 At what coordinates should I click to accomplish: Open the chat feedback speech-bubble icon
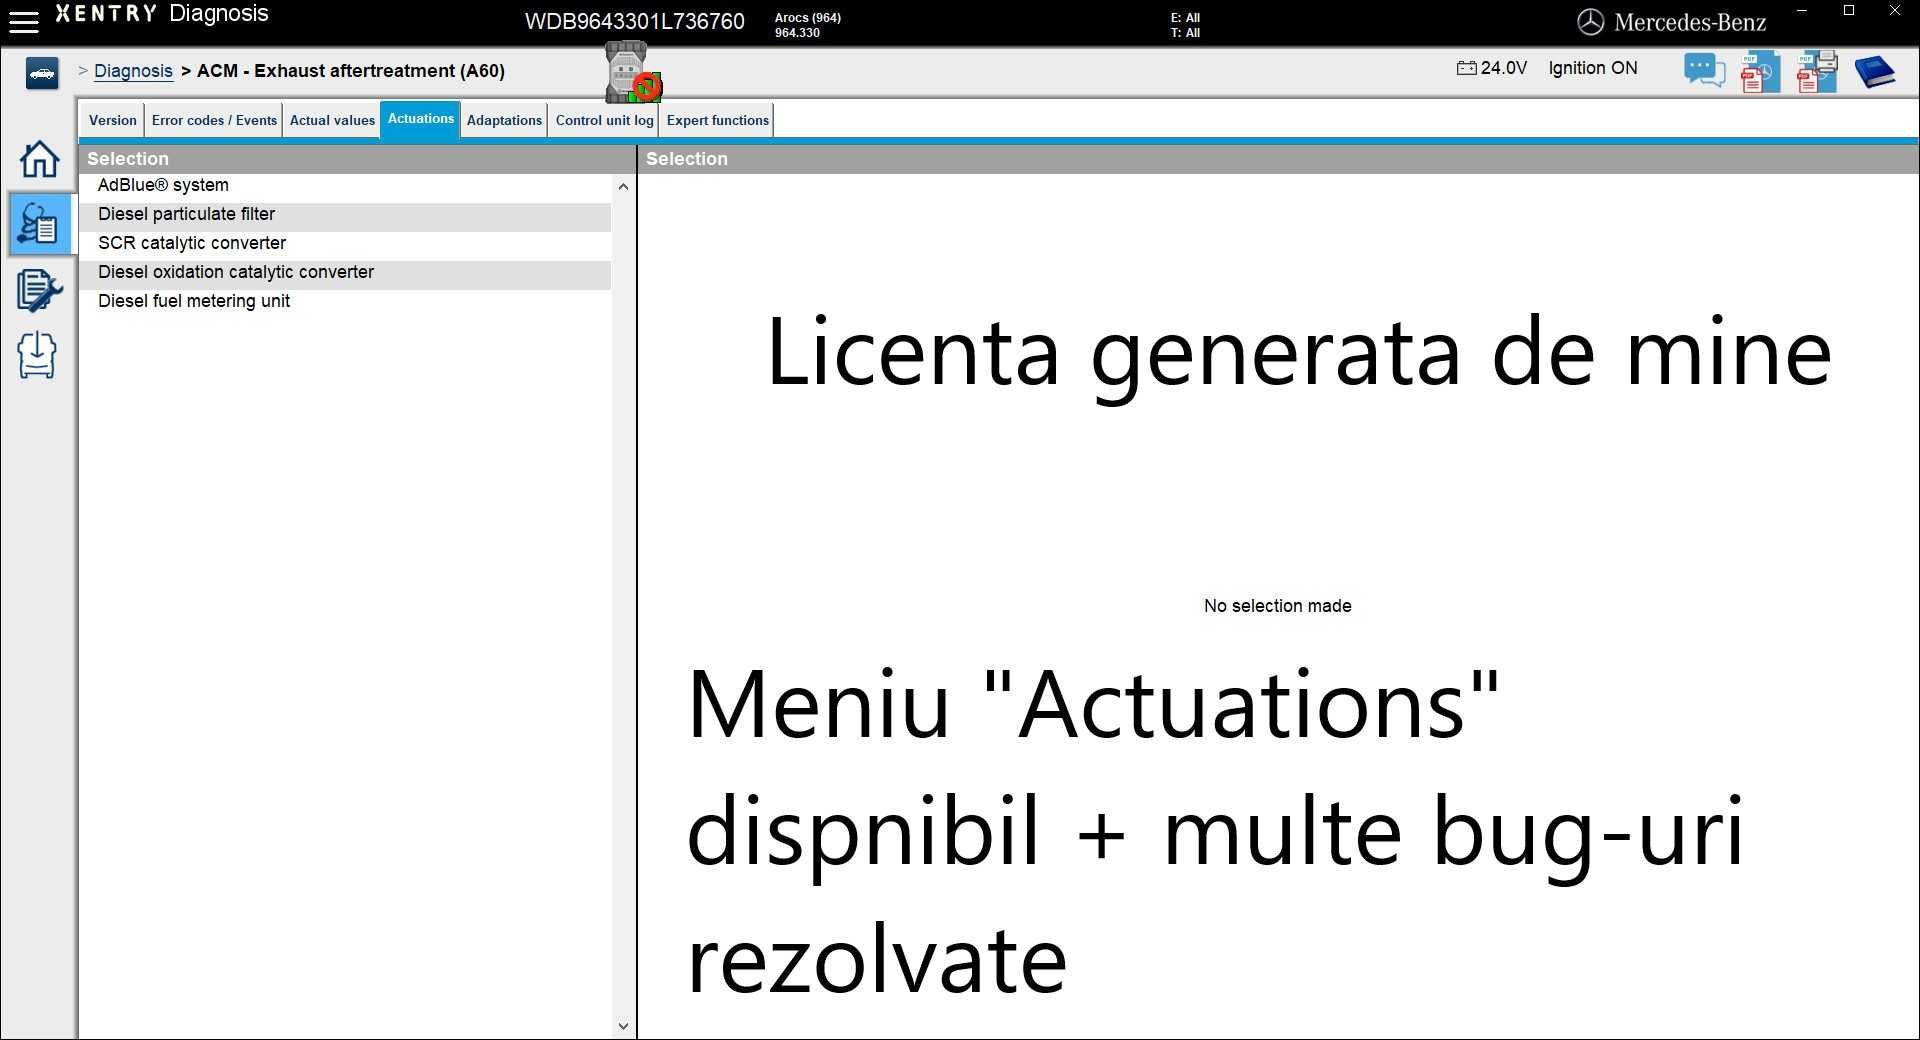click(1704, 71)
